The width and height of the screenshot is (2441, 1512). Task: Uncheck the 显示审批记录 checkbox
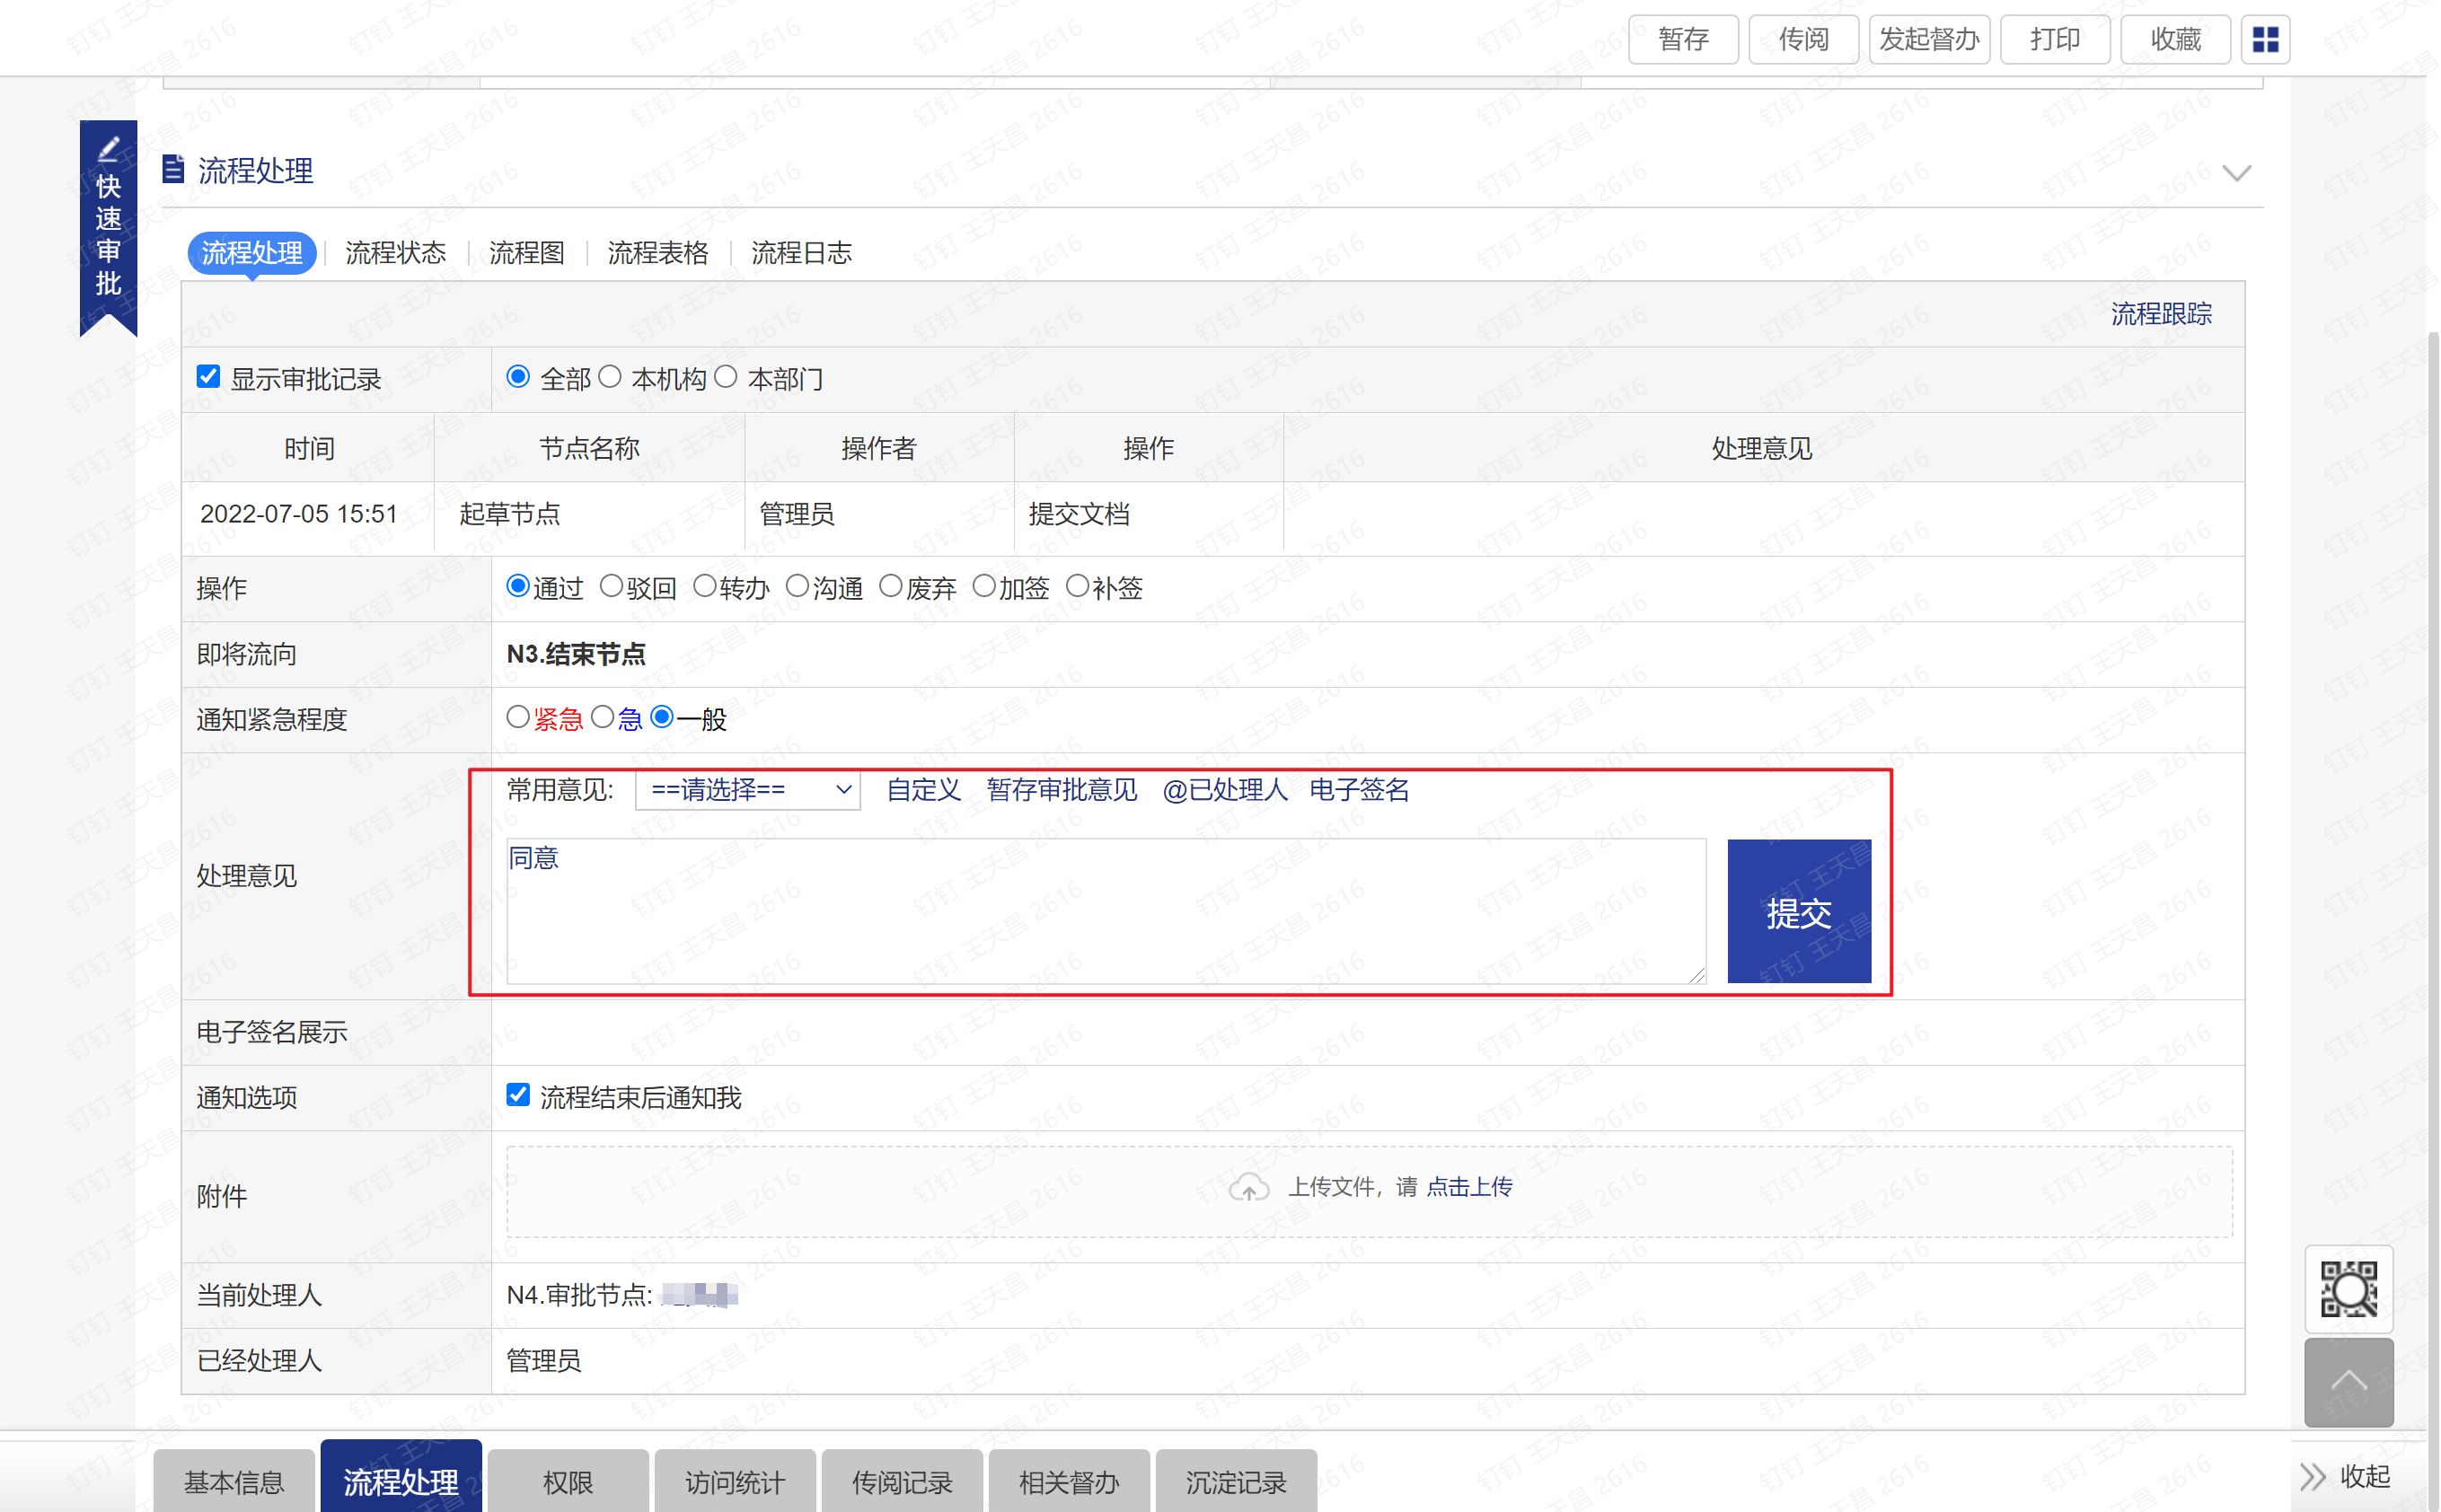(x=208, y=377)
